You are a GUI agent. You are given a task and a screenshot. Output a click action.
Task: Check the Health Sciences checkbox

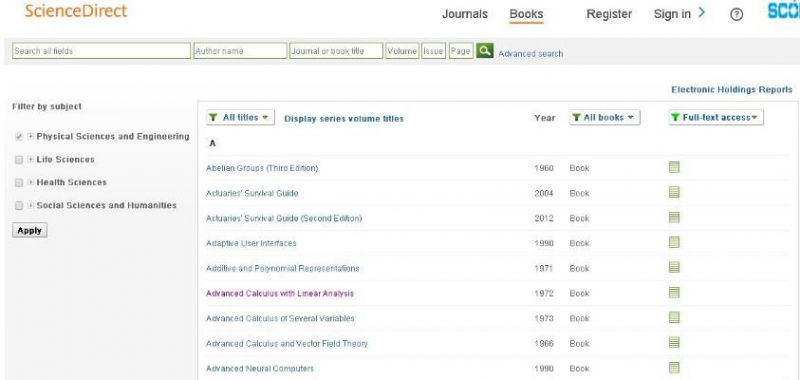click(19, 183)
